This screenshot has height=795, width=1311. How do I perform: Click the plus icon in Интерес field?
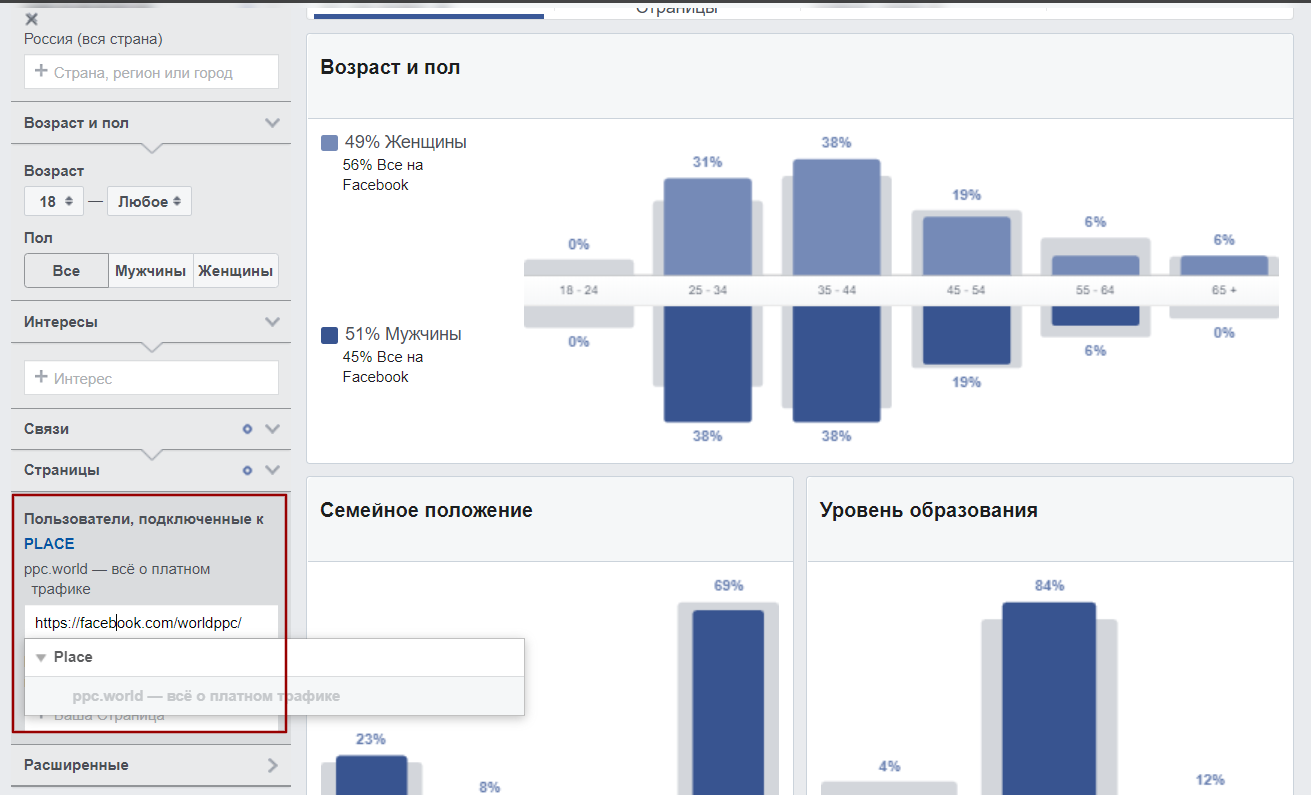point(41,377)
